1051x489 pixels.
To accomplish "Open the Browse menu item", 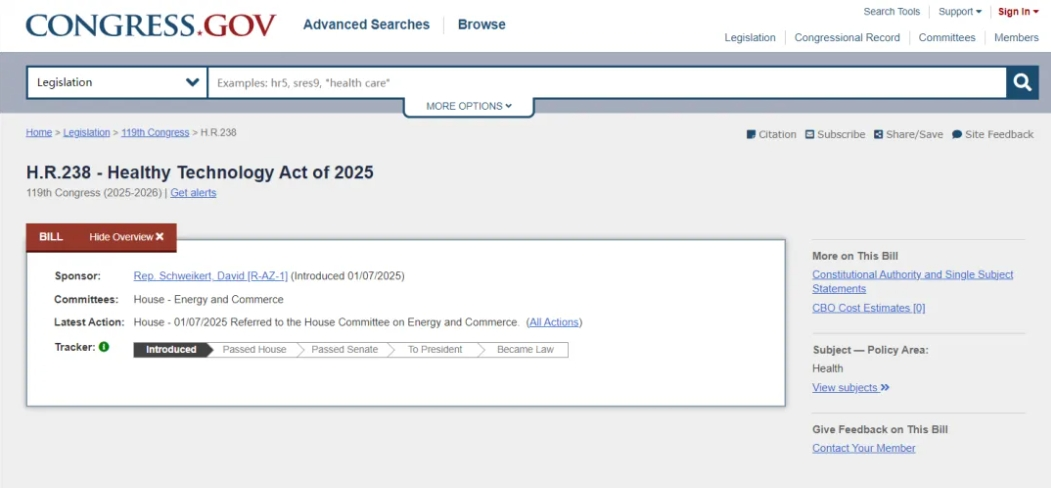I will (481, 25).
